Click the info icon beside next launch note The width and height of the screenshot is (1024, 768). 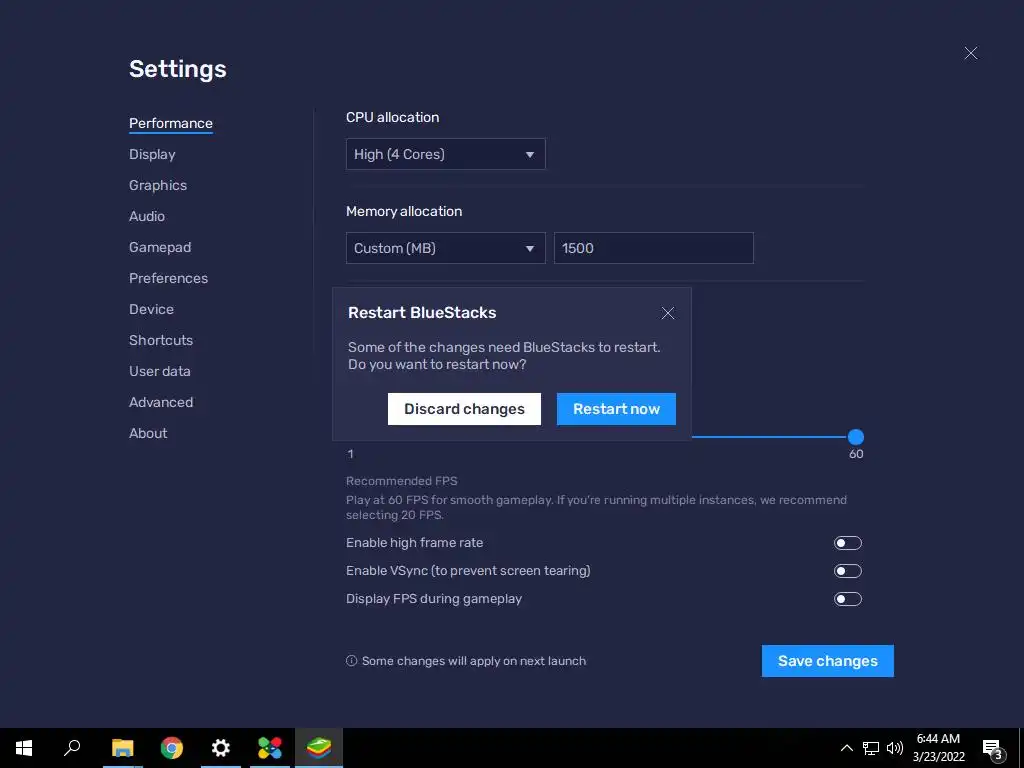tap(351, 661)
